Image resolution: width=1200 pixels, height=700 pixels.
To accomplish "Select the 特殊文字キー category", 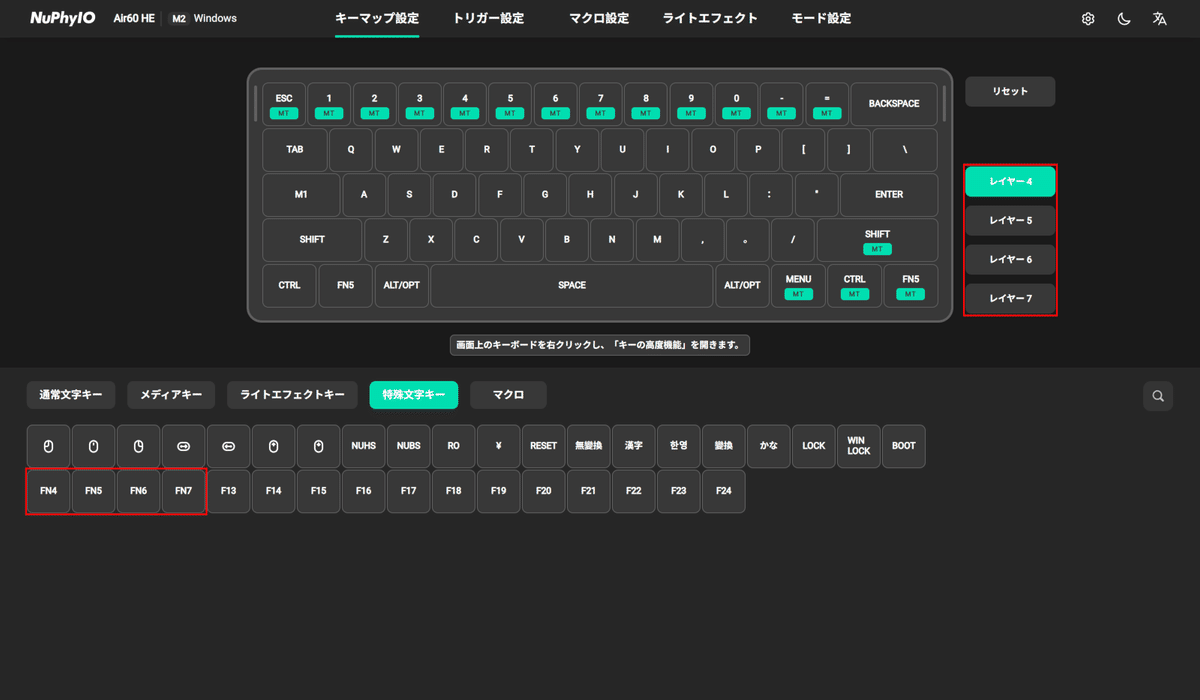I will coord(414,395).
